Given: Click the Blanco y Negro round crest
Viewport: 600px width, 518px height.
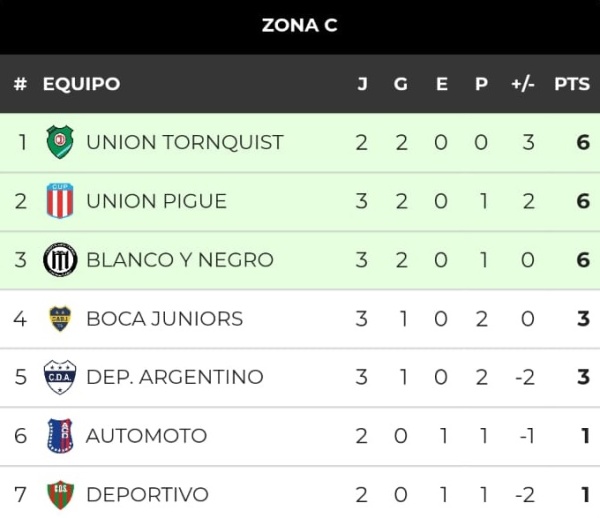Looking at the screenshot, I should tap(60, 259).
